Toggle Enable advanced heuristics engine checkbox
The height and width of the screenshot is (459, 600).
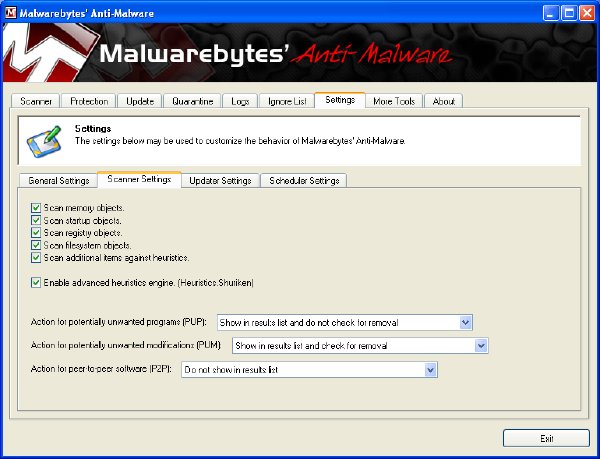[36, 283]
